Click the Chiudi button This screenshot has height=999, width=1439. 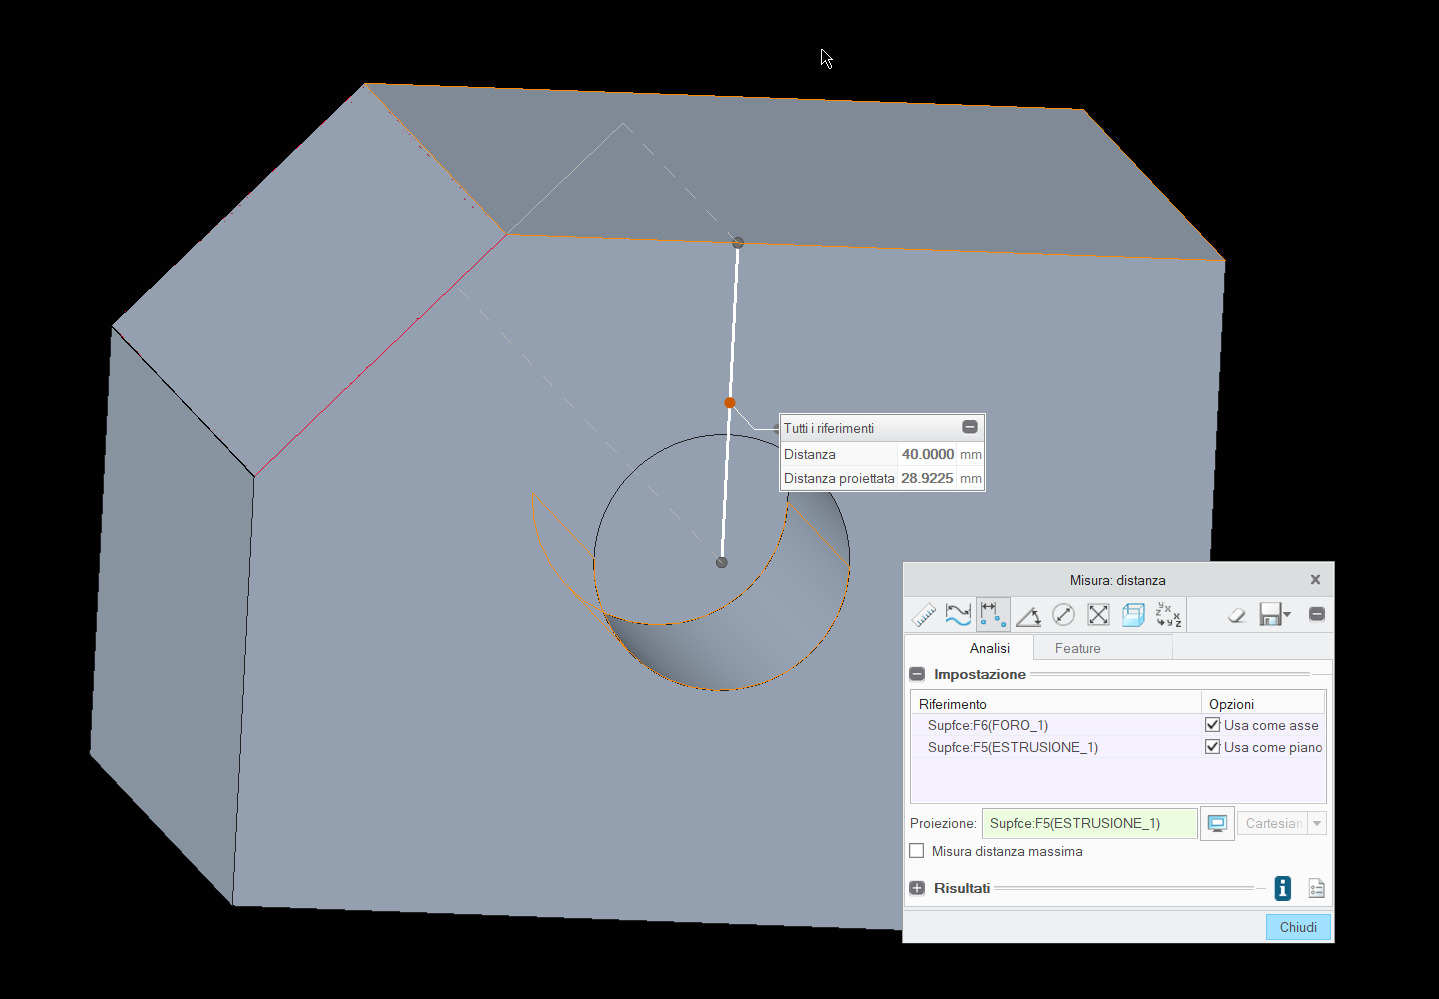click(1298, 927)
